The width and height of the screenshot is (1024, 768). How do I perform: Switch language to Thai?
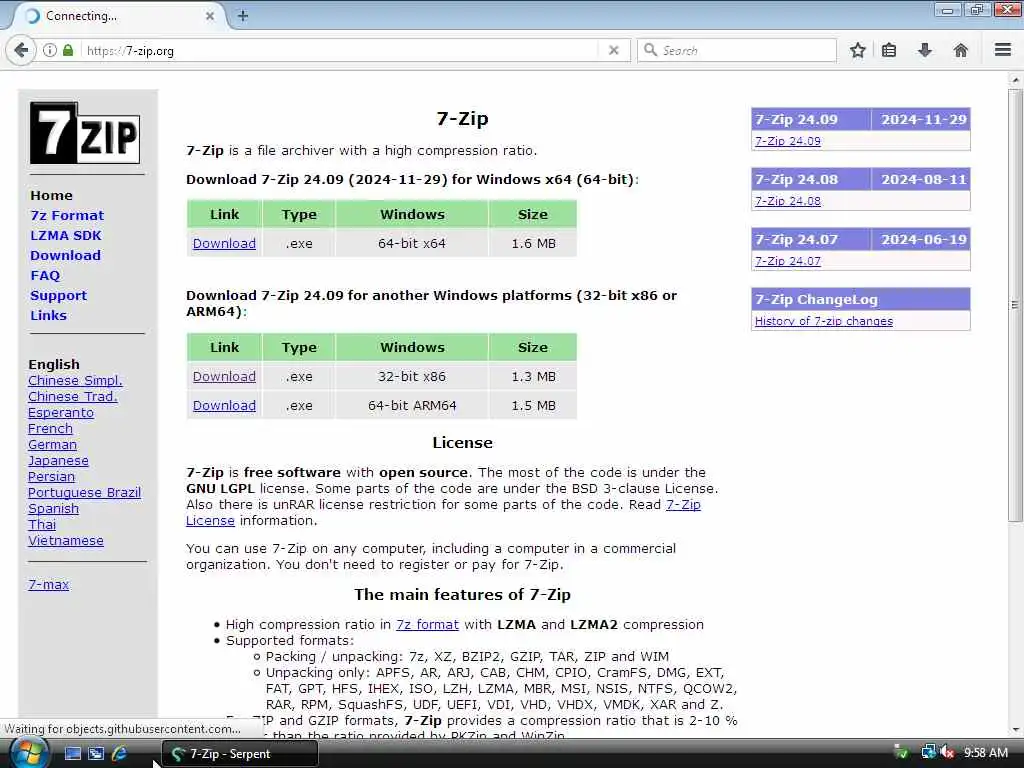click(42, 524)
